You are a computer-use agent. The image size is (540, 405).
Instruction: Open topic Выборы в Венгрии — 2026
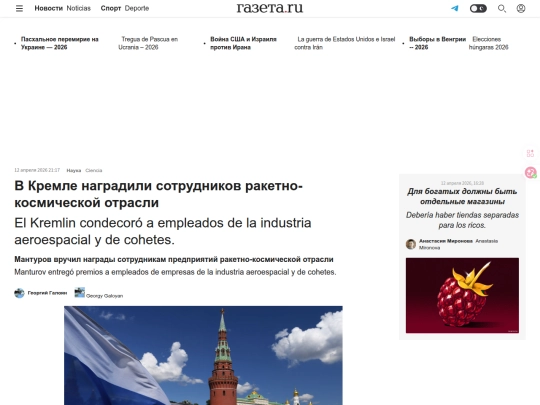coord(437,43)
